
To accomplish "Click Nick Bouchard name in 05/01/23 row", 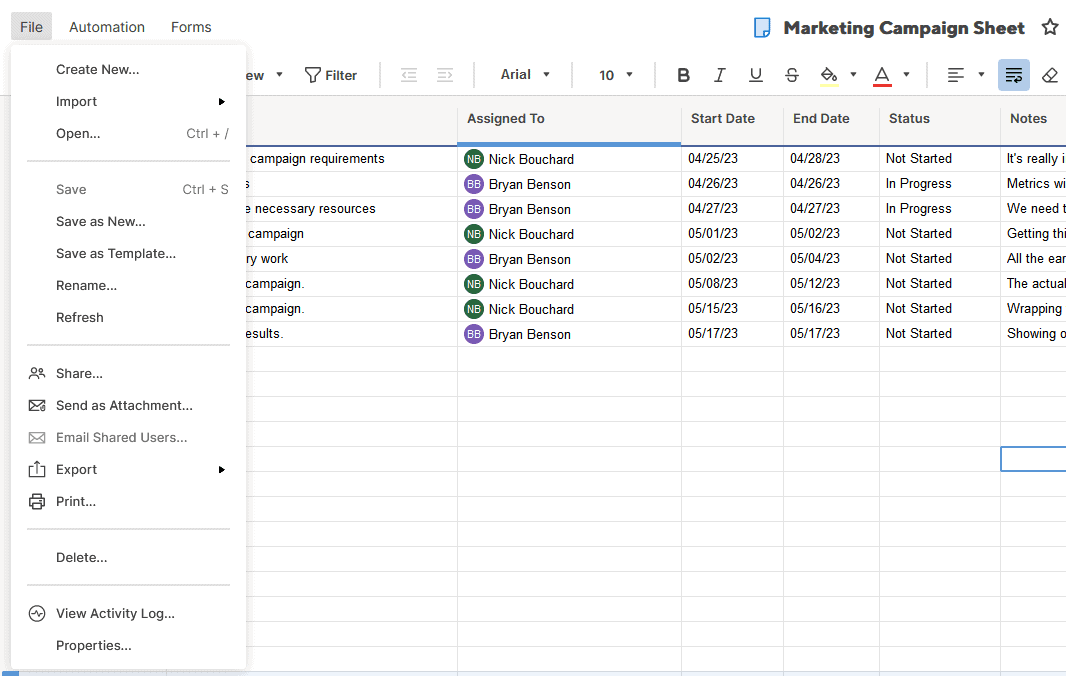I will coord(531,235).
